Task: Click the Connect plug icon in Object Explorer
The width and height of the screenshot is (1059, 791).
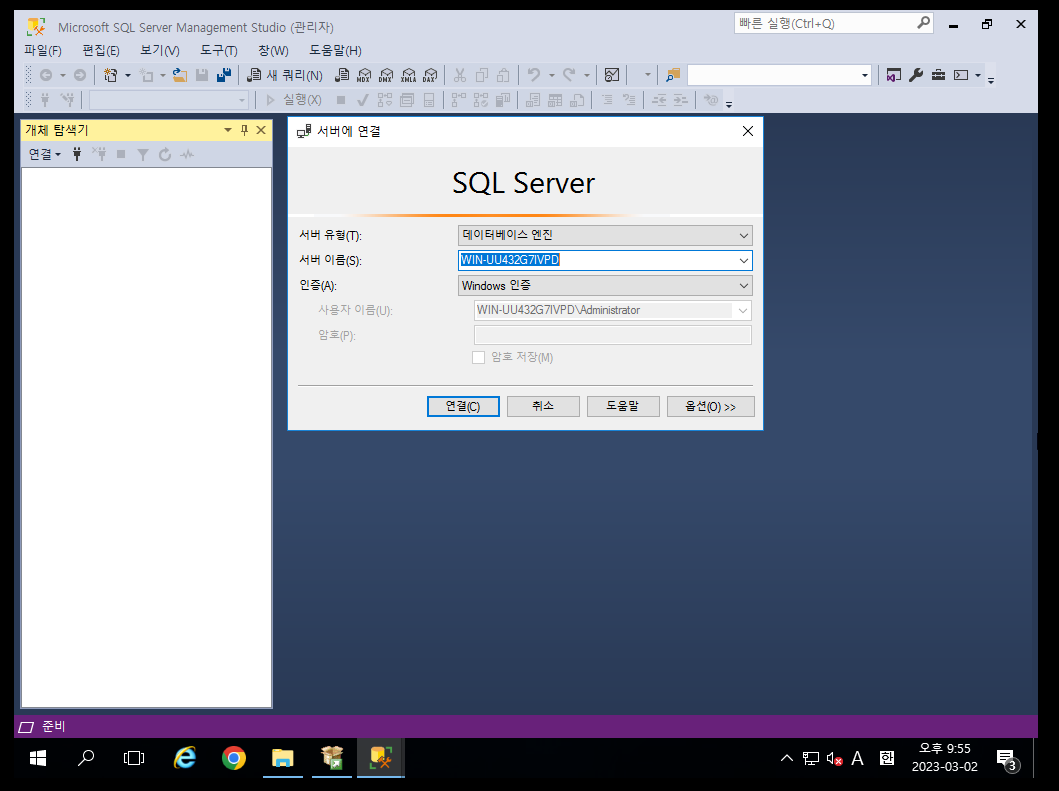Action: tap(77, 155)
